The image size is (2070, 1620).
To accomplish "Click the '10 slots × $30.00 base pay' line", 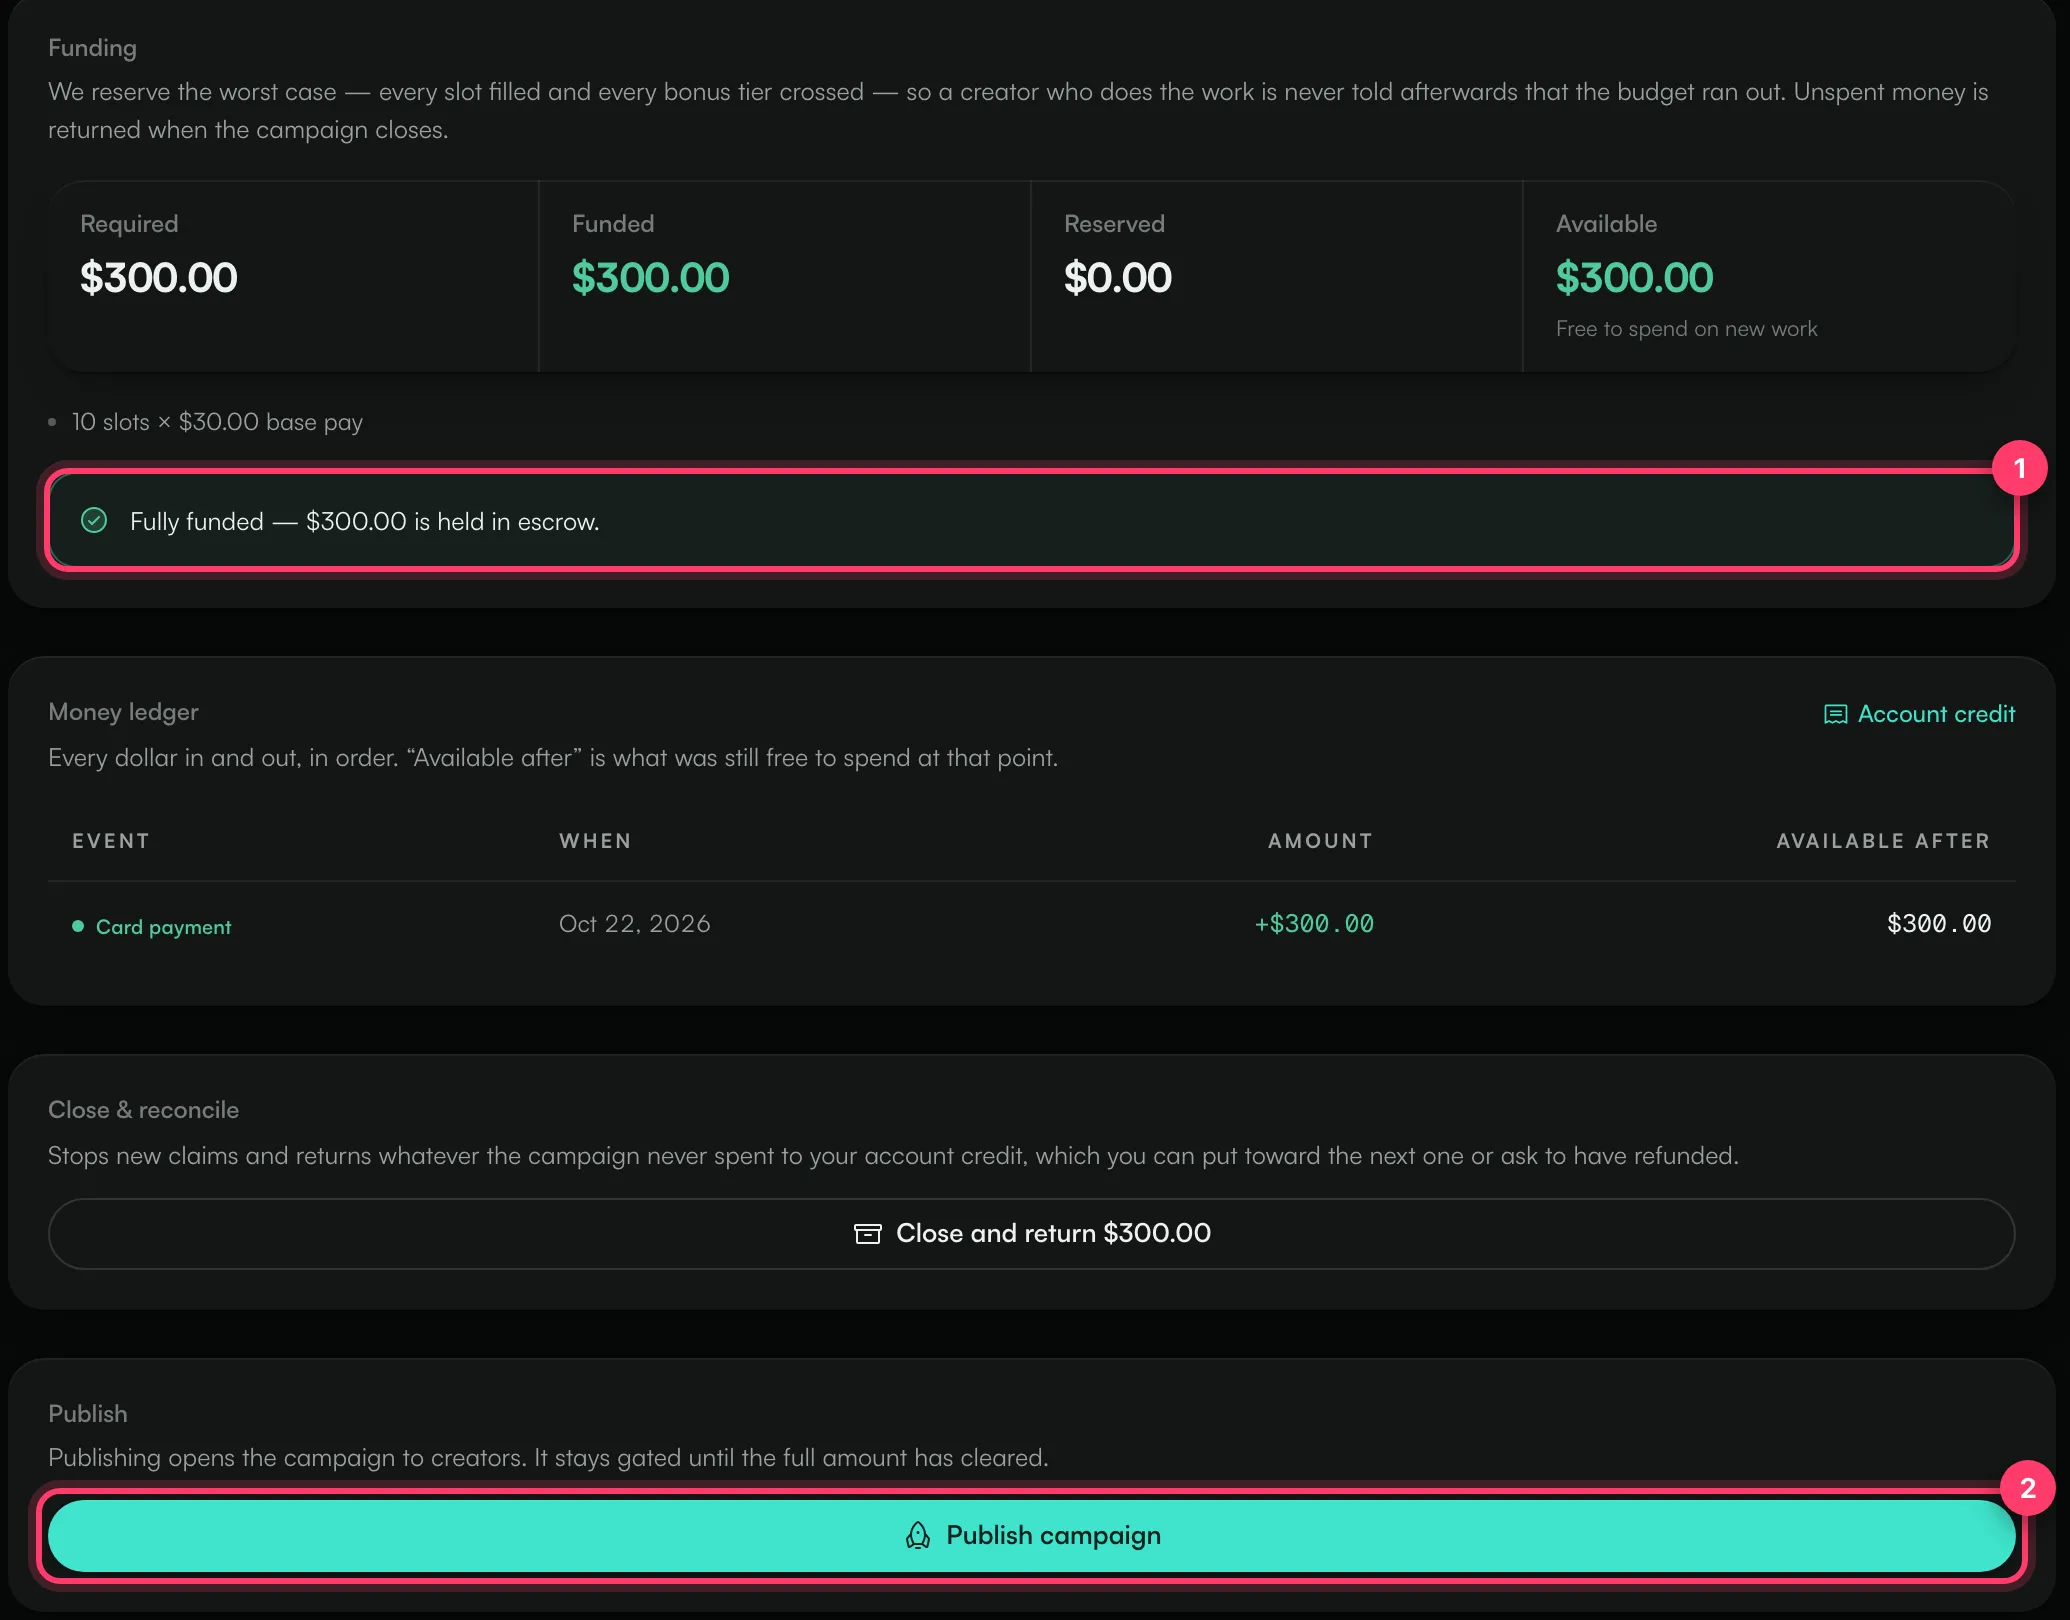I will [217, 422].
